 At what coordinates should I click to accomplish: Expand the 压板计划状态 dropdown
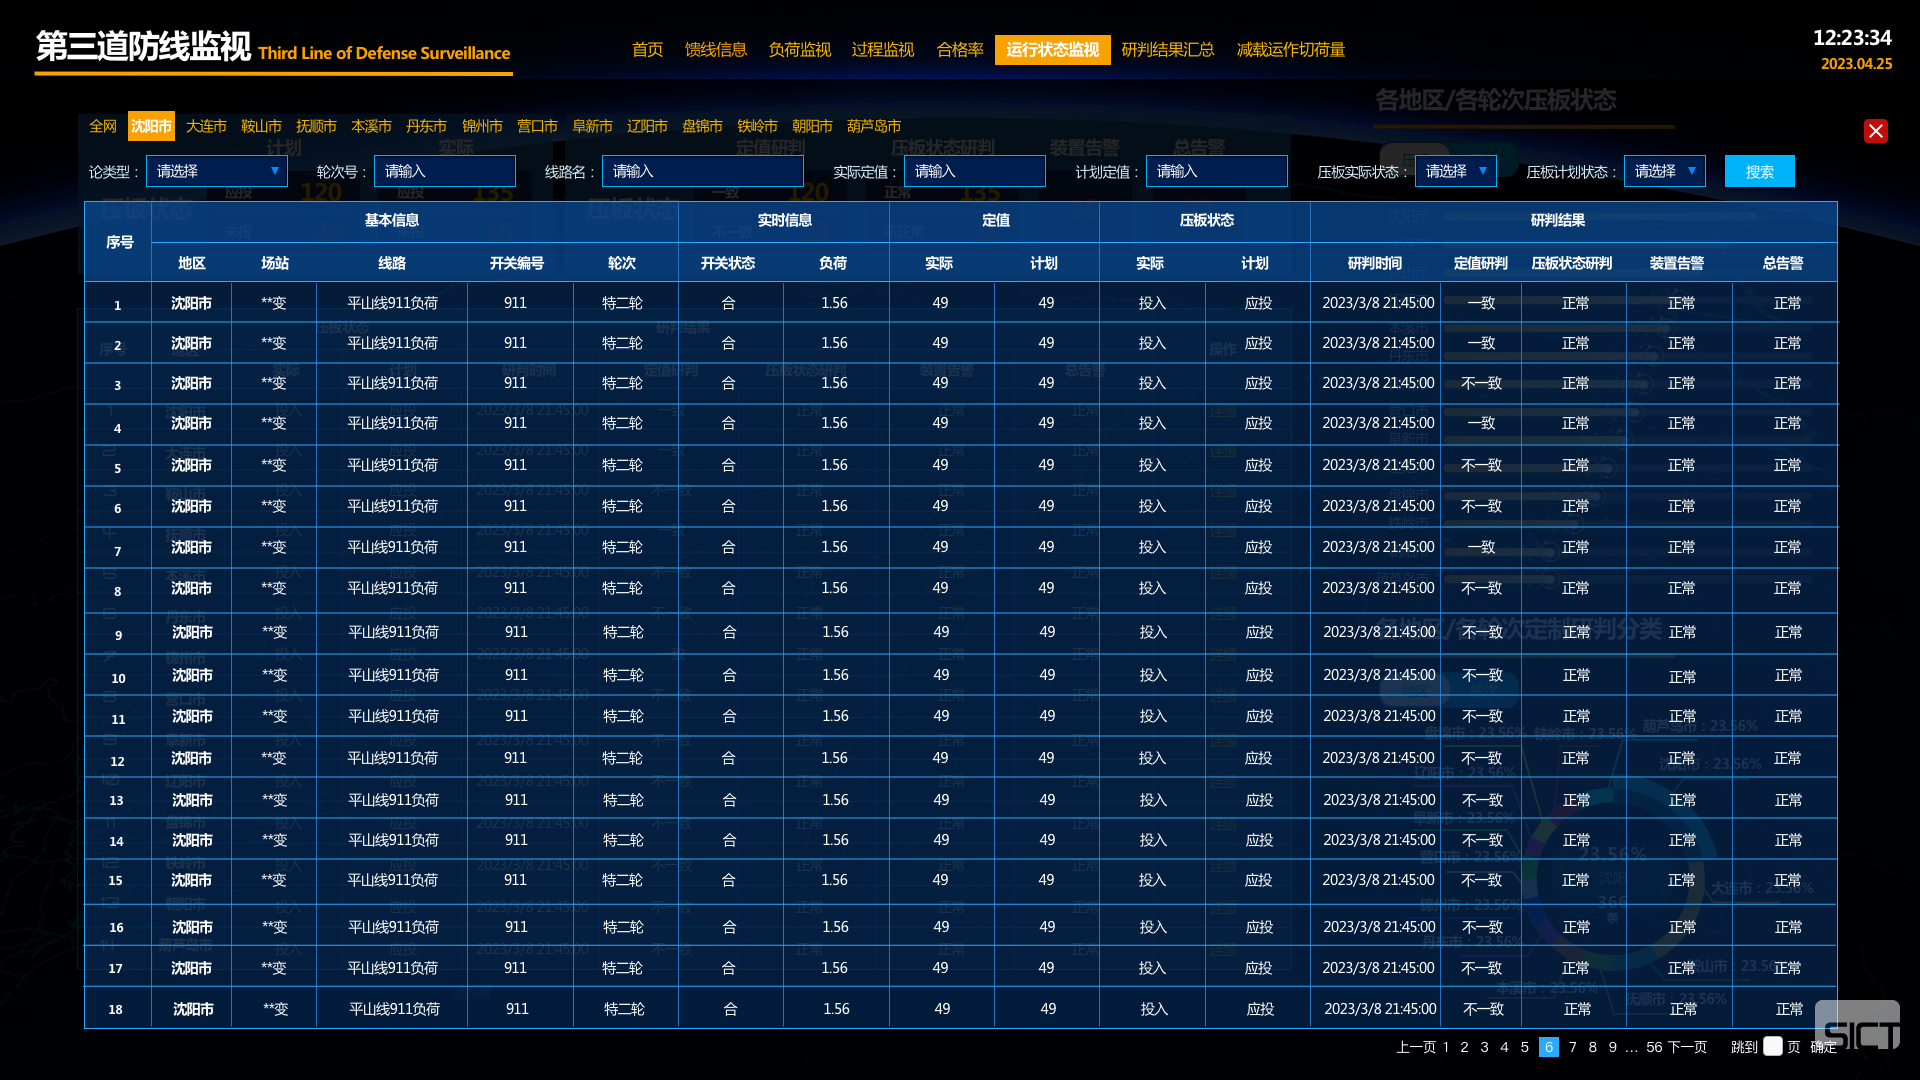click(x=1665, y=171)
